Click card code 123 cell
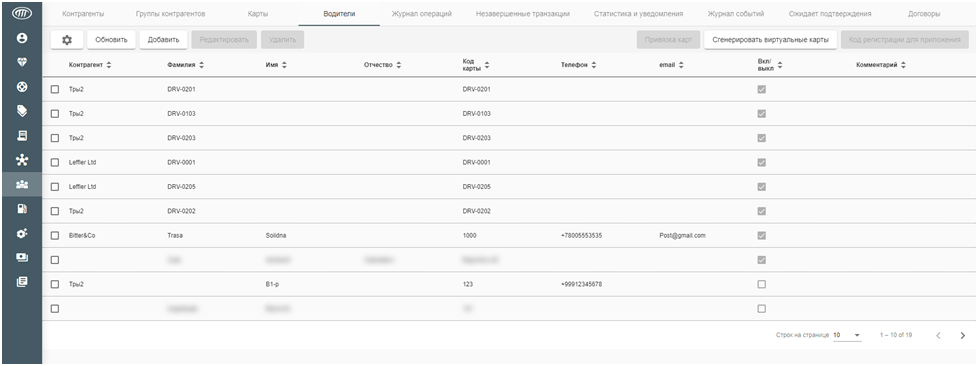 point(467,284)
